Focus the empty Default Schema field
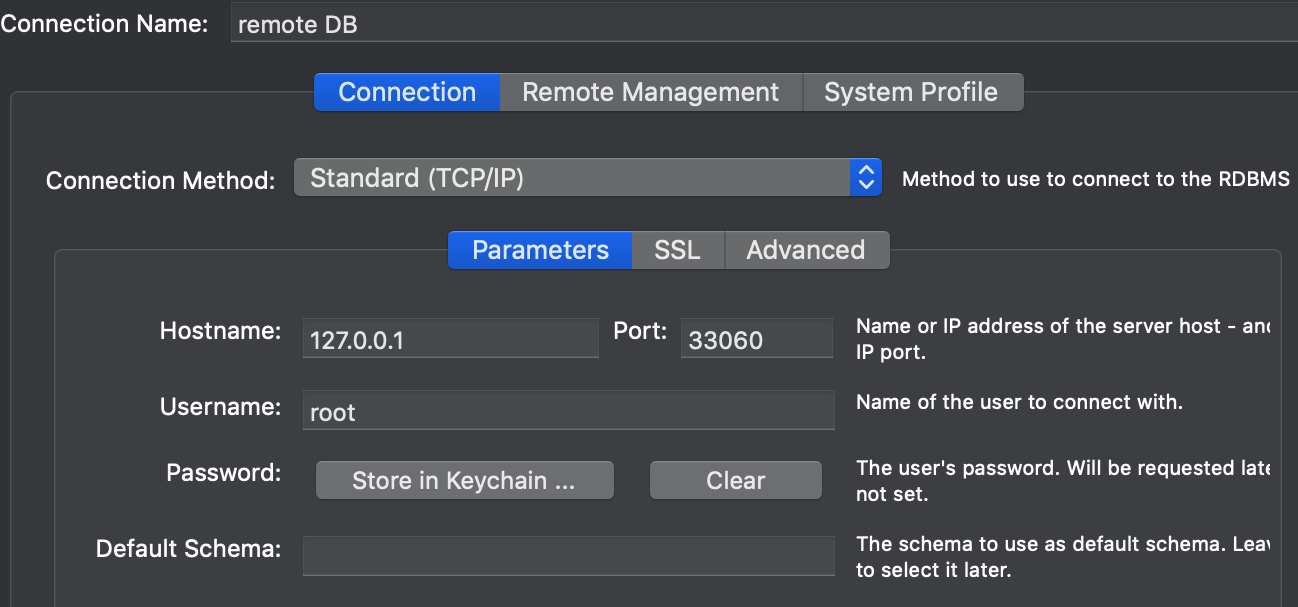Screen dimensions: 1298x607 click(568, 555)
